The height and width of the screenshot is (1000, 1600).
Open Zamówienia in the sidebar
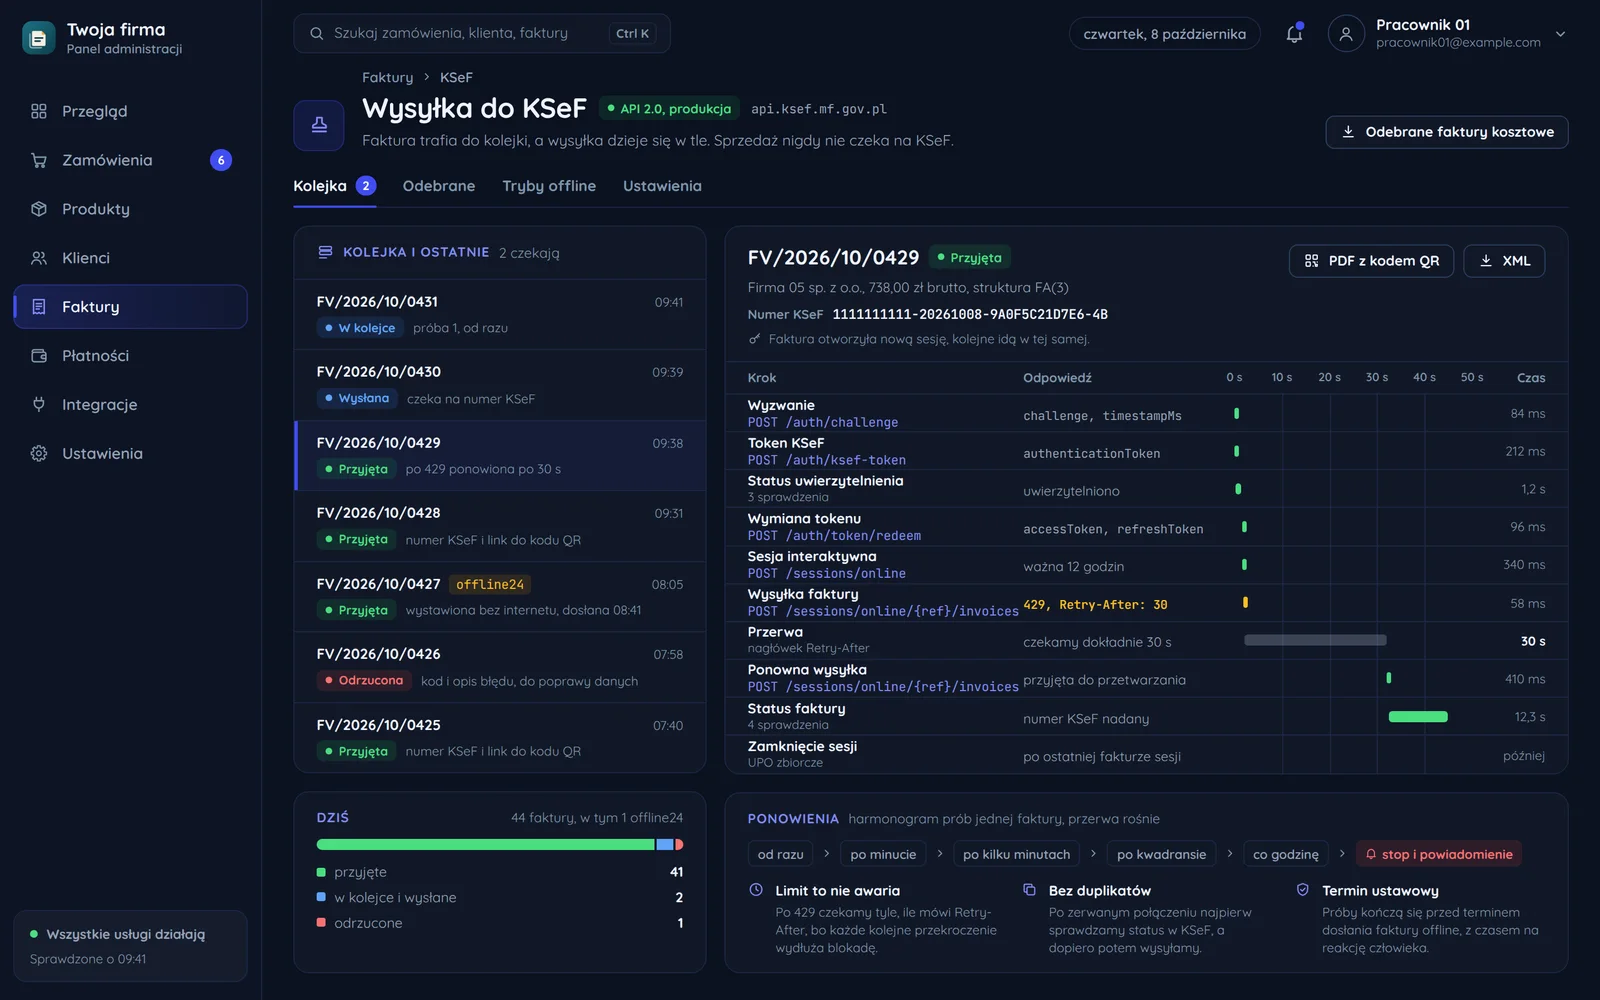coord(130,160)
